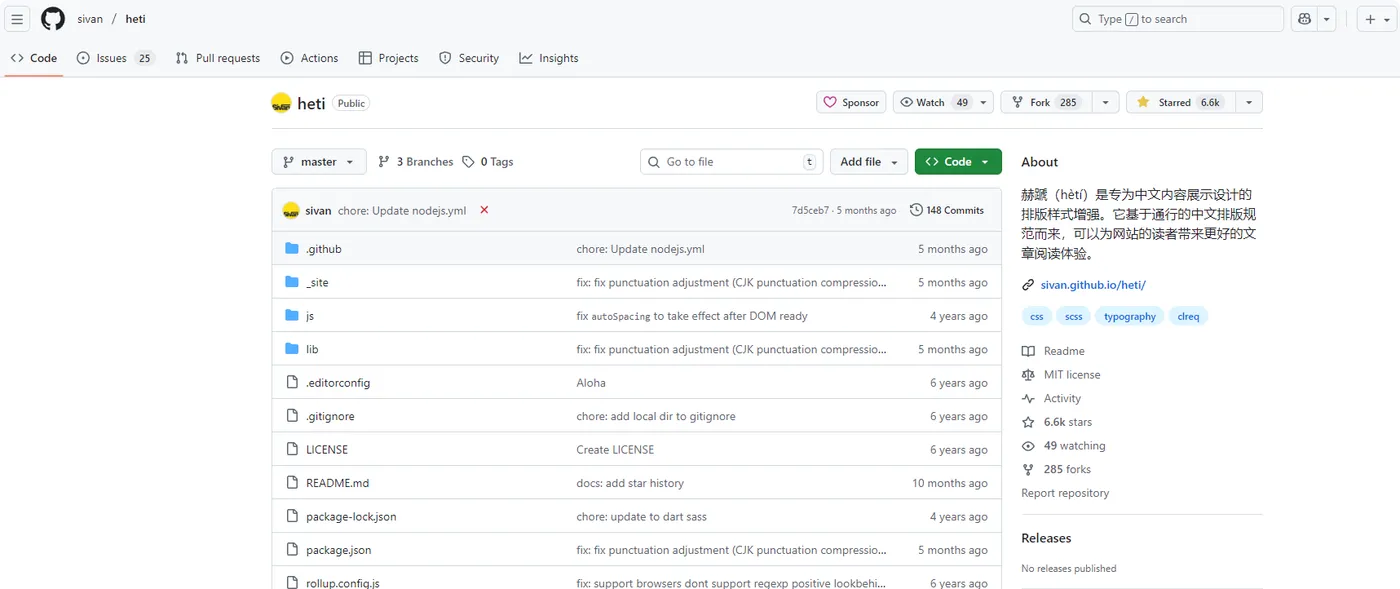
Task: Go to the Insights tab
Action: click(x=549, y=58)
